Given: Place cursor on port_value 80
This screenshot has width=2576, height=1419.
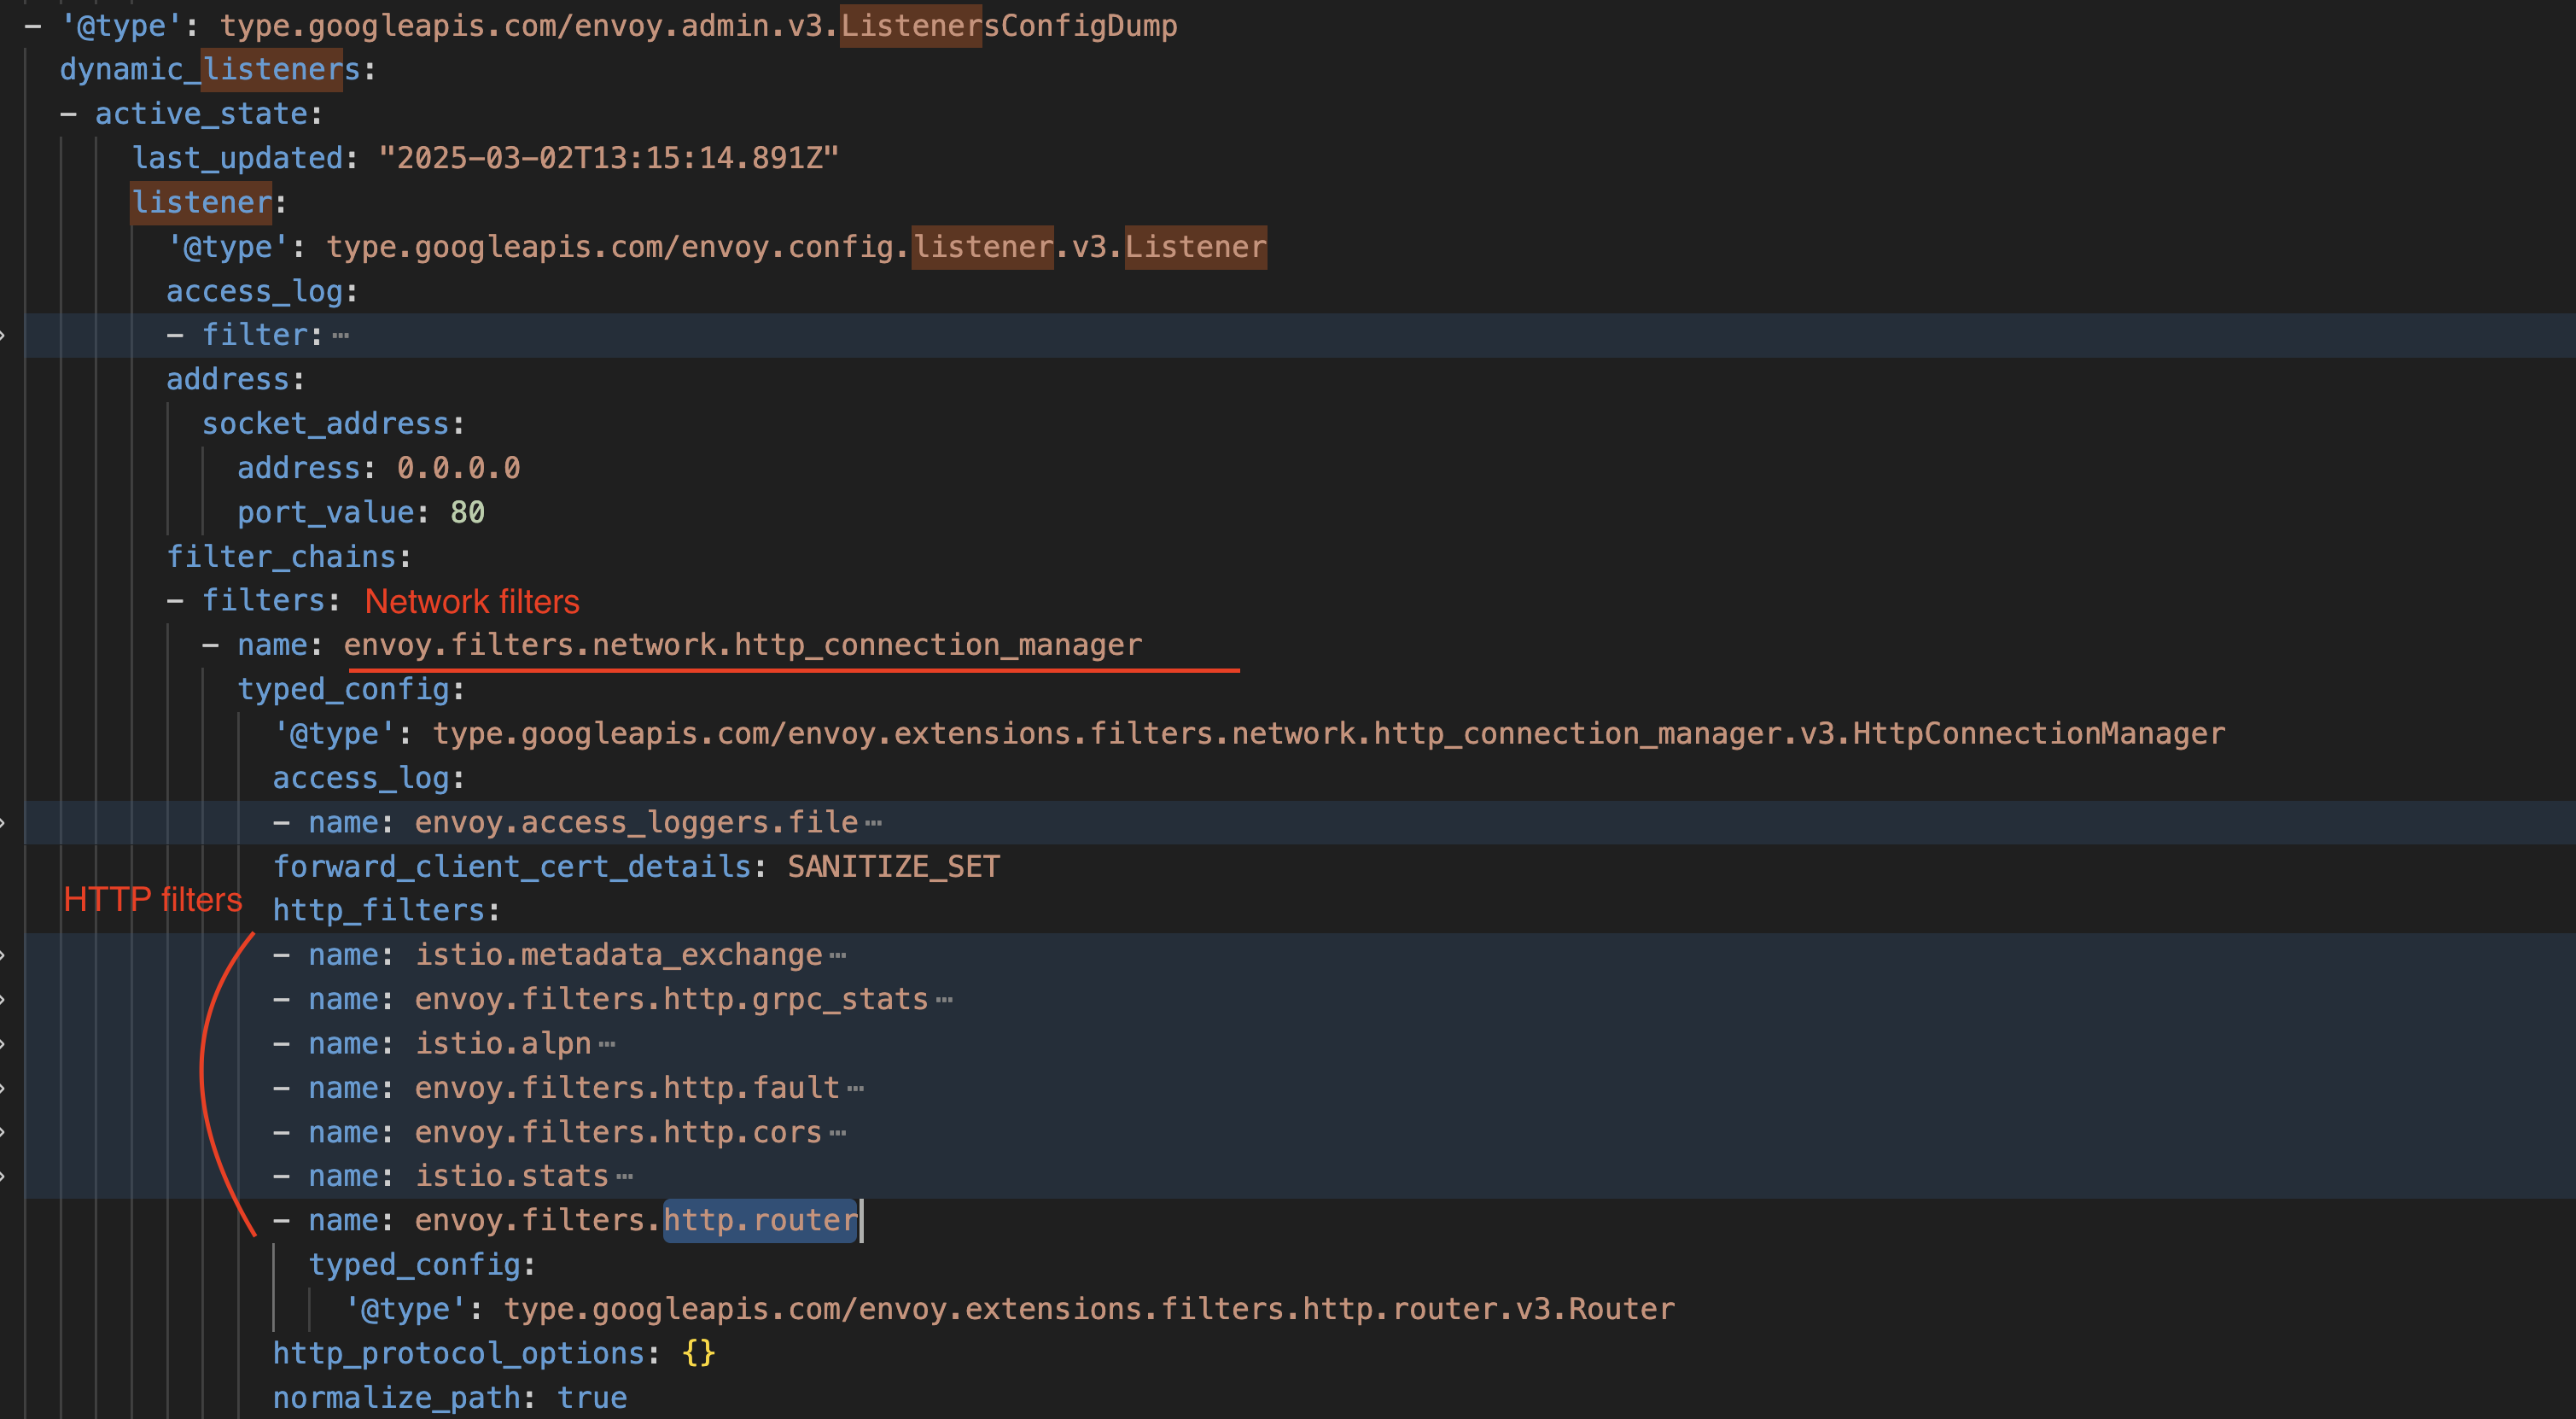Looking at the screenshot, I should click(x=467, y=513).
